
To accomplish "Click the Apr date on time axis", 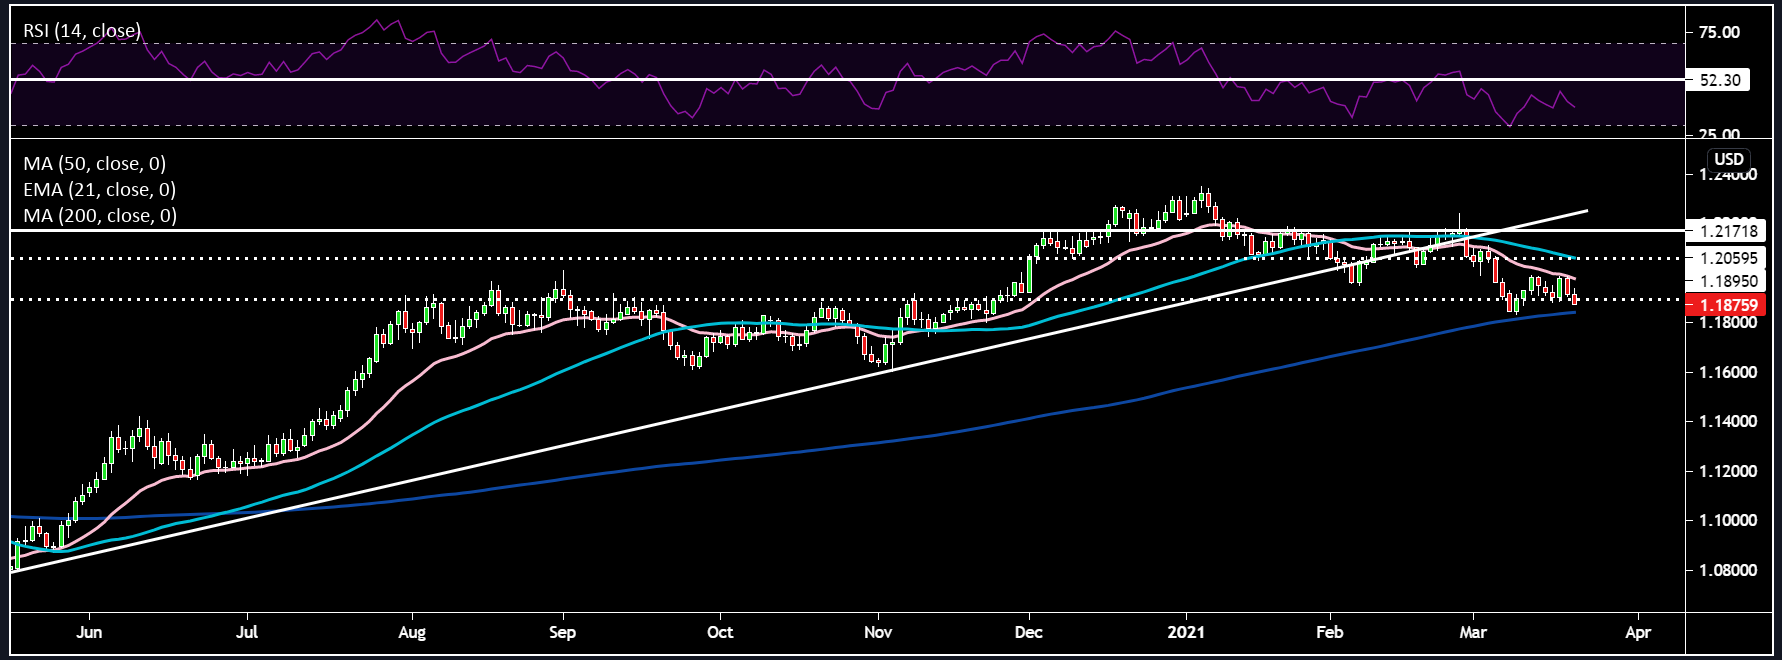I will click(x=1639, y=632).
